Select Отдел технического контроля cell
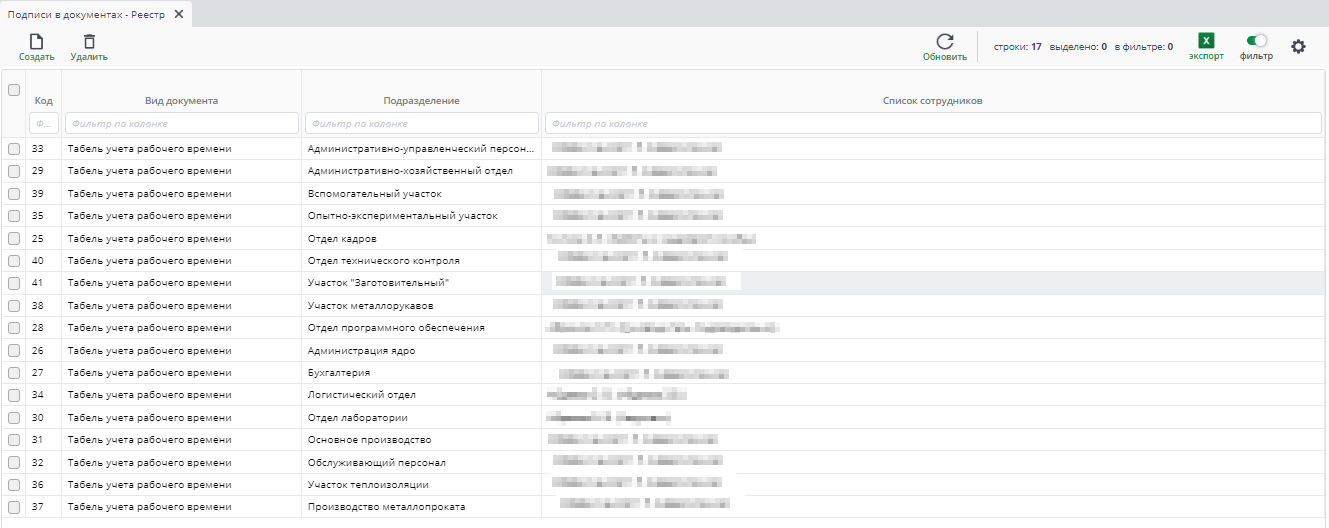Screen dimensions: 1329x528 click(x=422, y=261)
